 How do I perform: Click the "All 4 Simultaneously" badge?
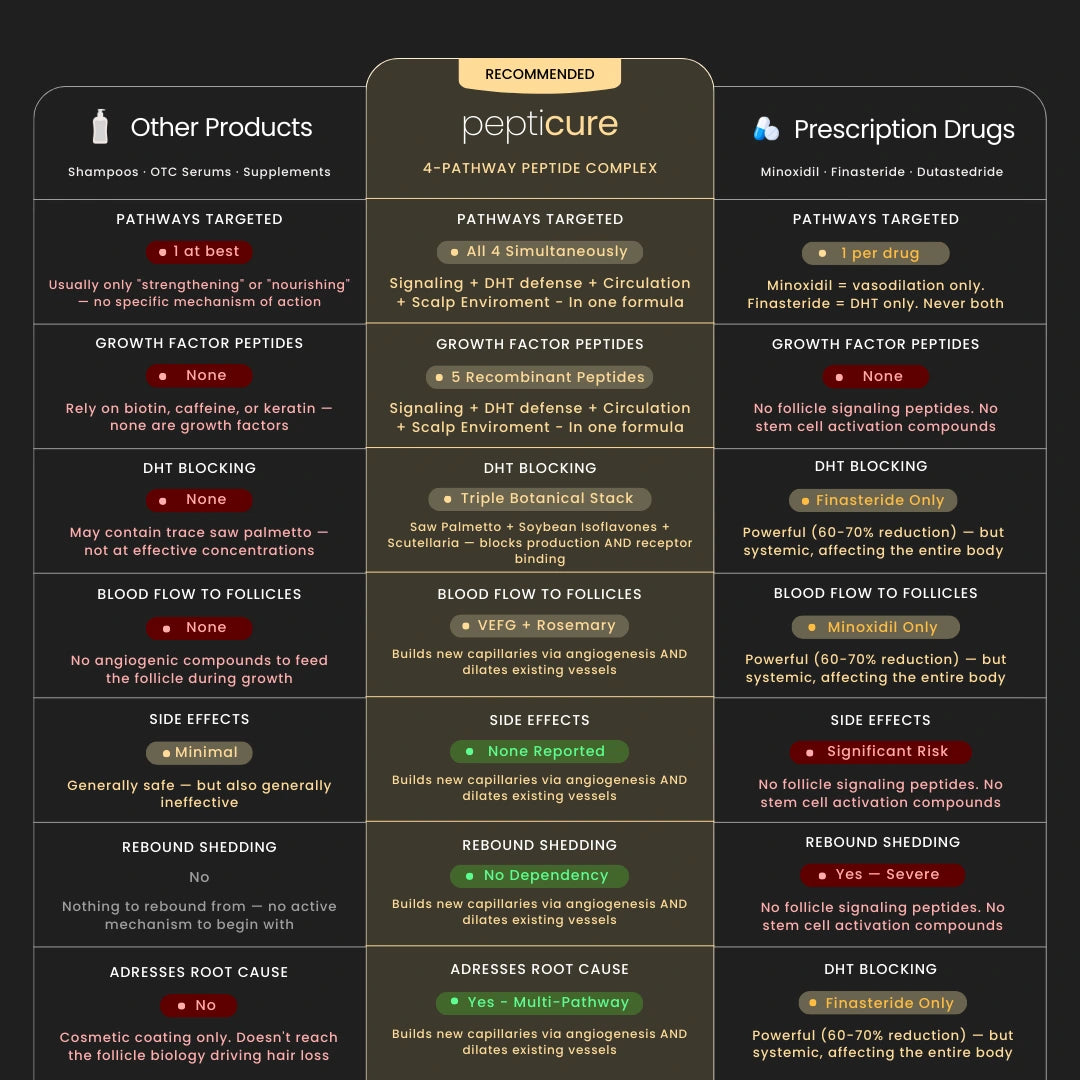pyautogui.click(x=540, y=252)
